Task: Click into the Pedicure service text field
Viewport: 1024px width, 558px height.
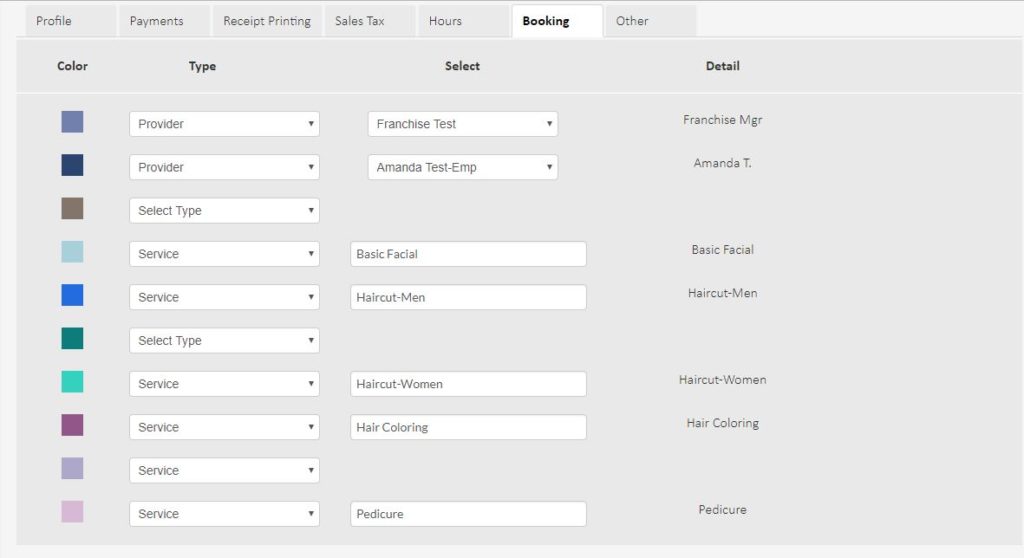Action: click(468, 514)
